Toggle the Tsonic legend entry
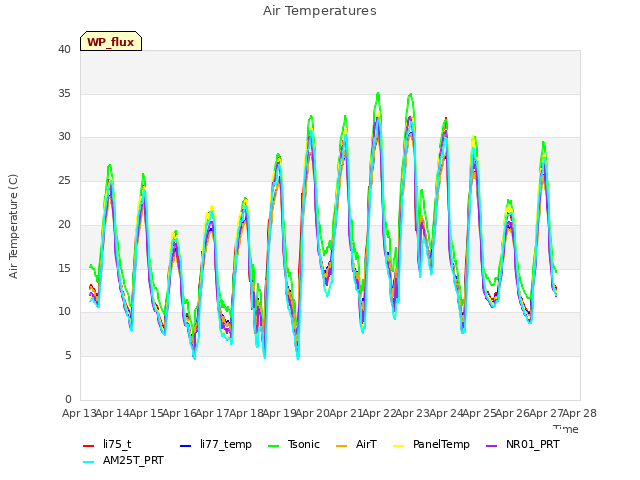 pyautogui.click(x=294, y=444)
